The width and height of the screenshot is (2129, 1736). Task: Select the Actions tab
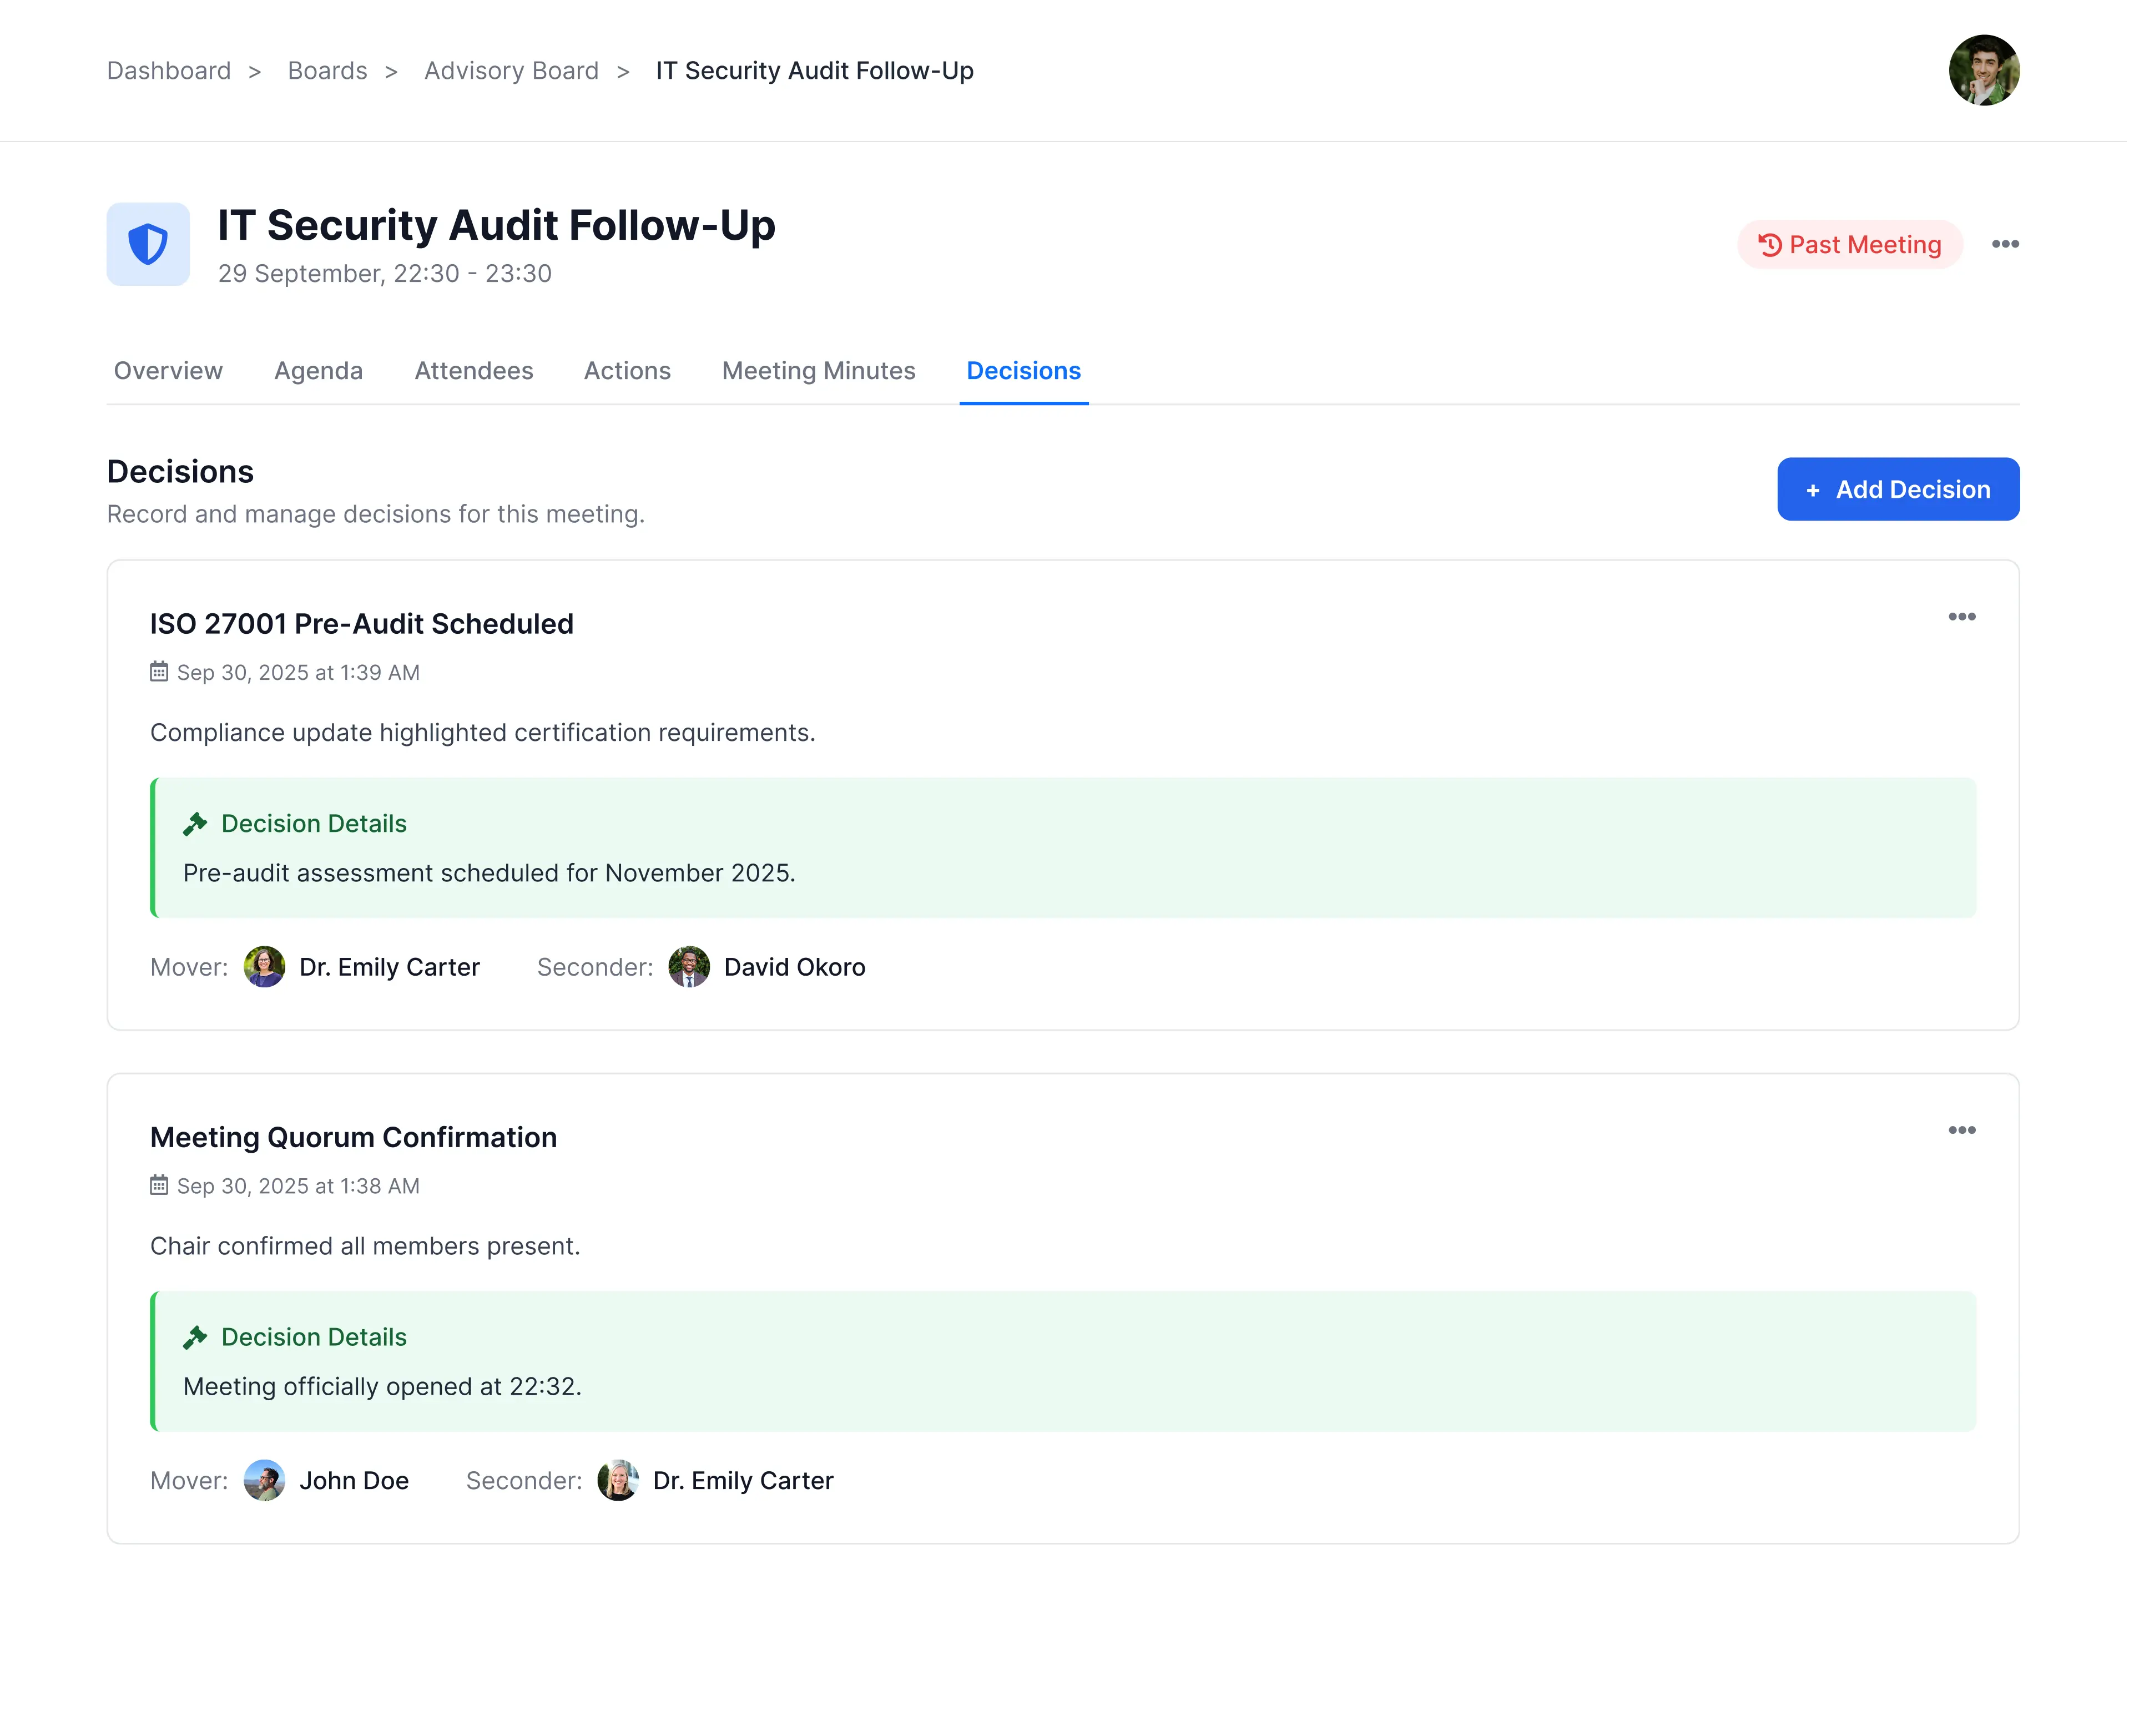627,371
